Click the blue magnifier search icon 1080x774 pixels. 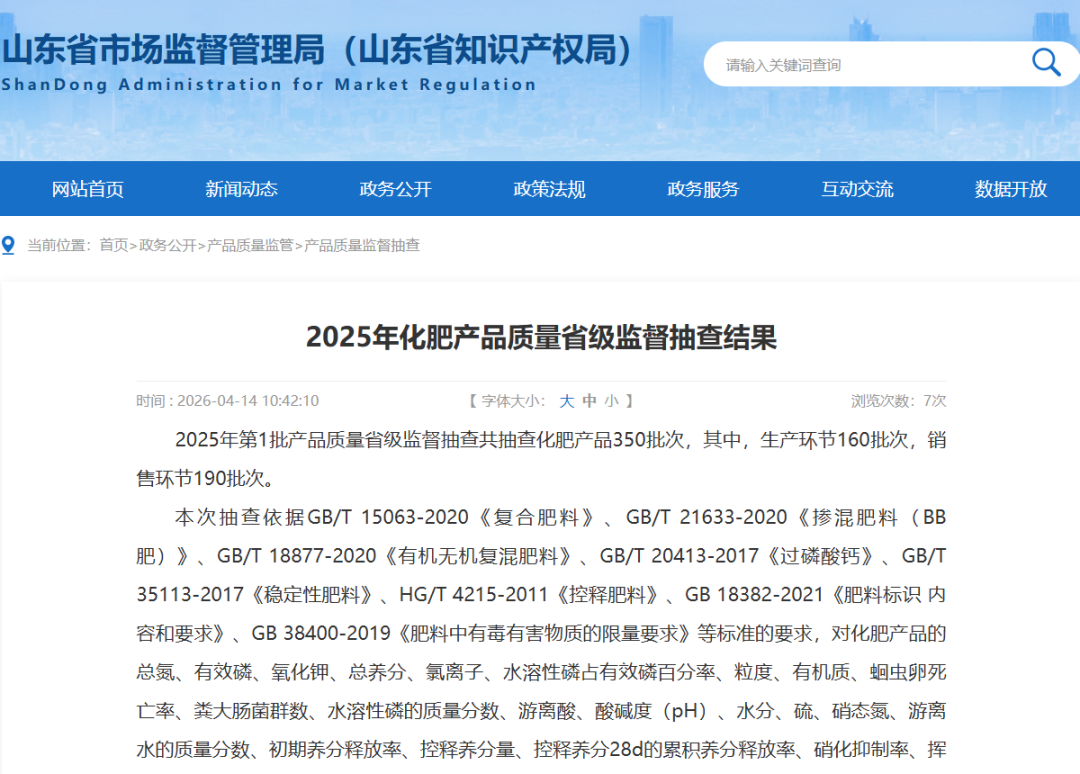(x=1046, y=62)
